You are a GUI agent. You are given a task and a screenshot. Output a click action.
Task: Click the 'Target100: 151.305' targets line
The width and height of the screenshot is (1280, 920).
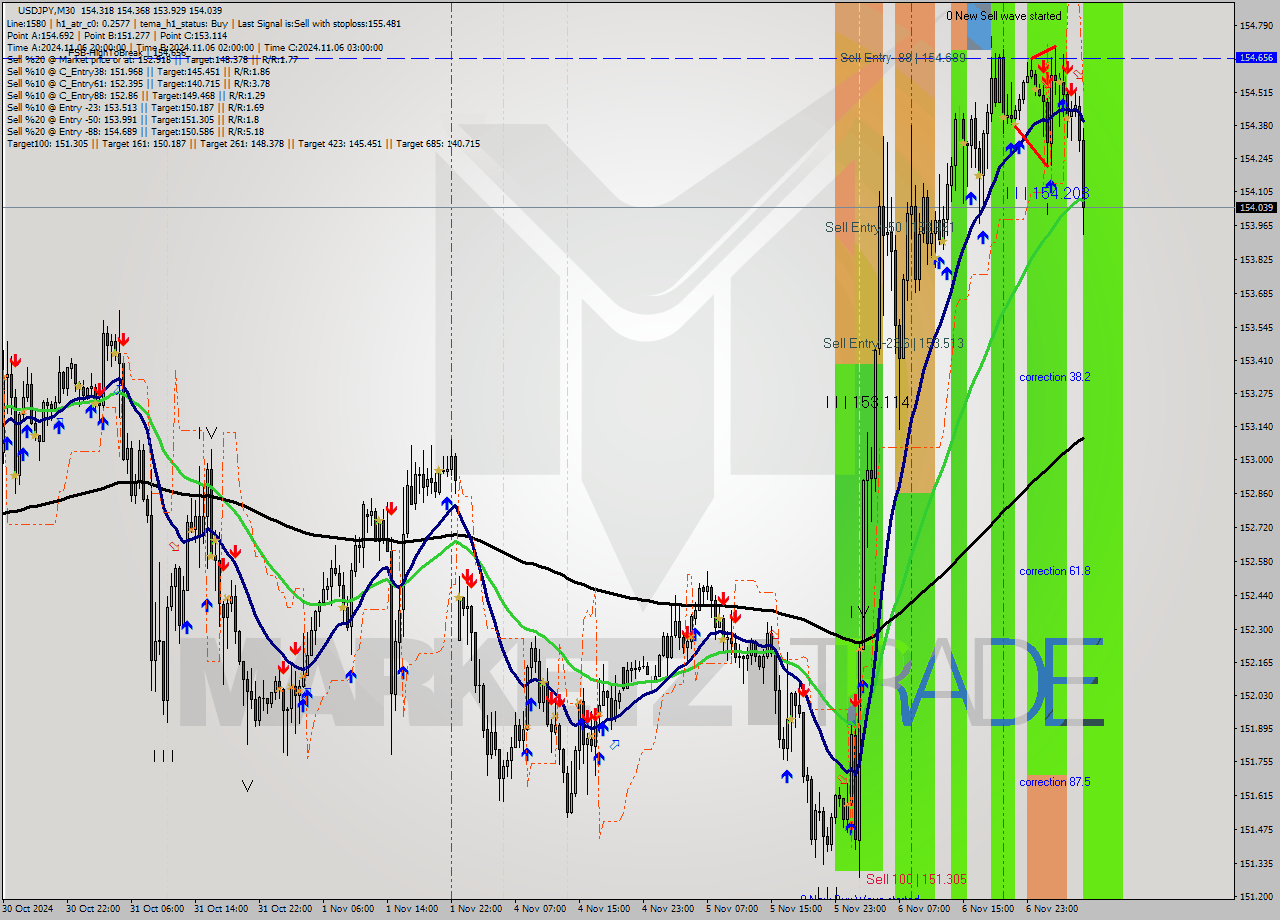pos(243,143)
